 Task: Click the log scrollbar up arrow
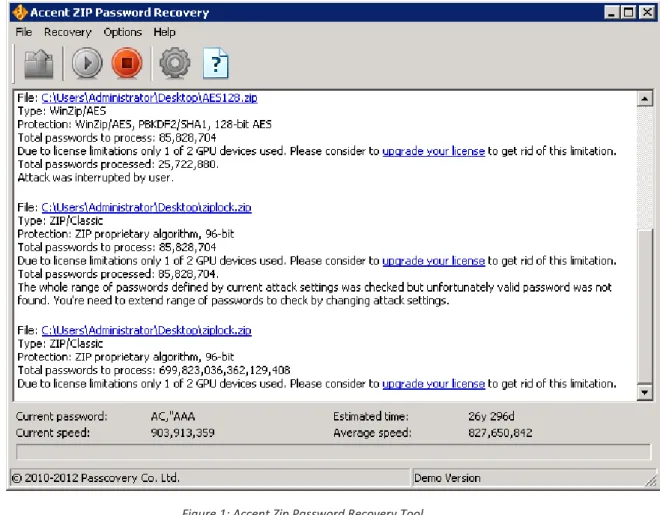pyautogui.click(x=645, y=99)
